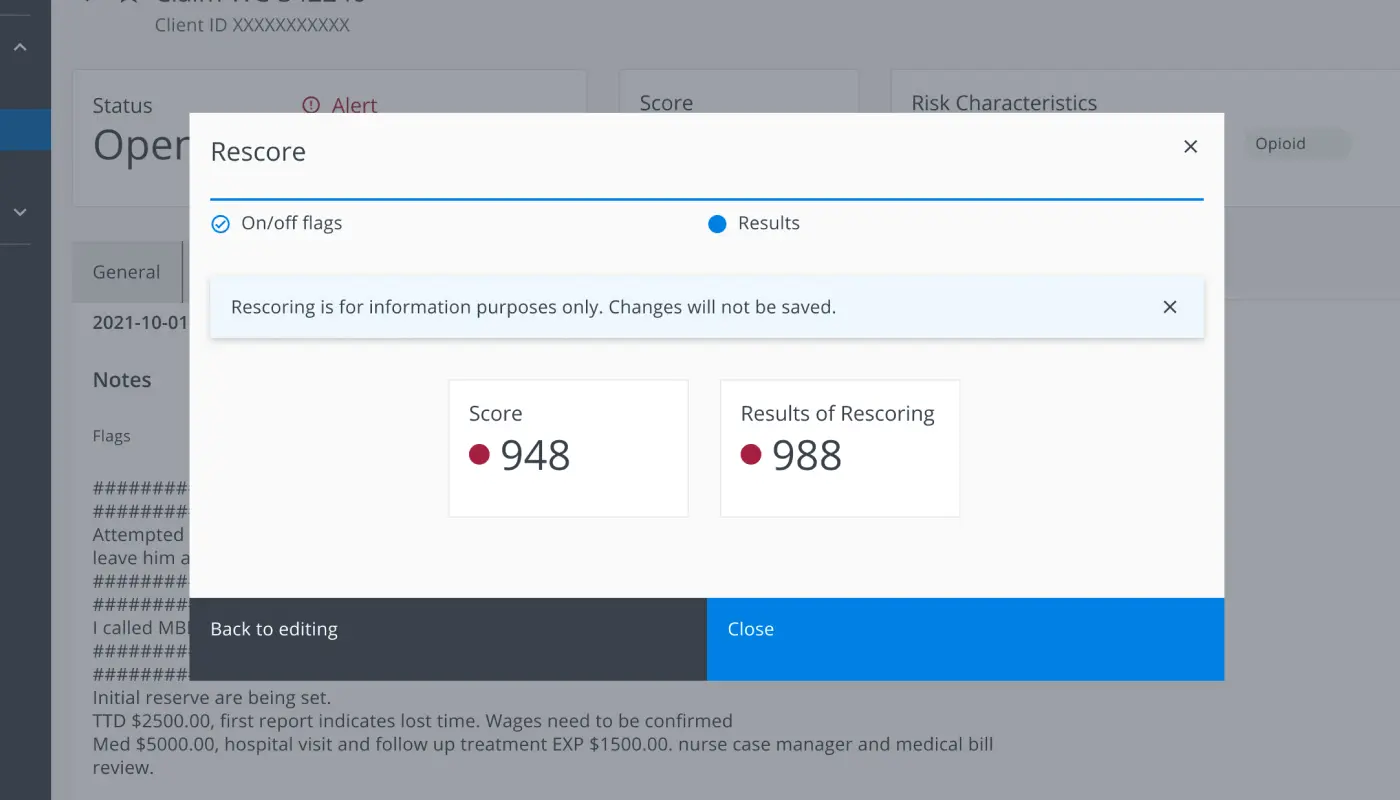
Task: Select the Opioid risk tag
Action: tap(1280, 144)
